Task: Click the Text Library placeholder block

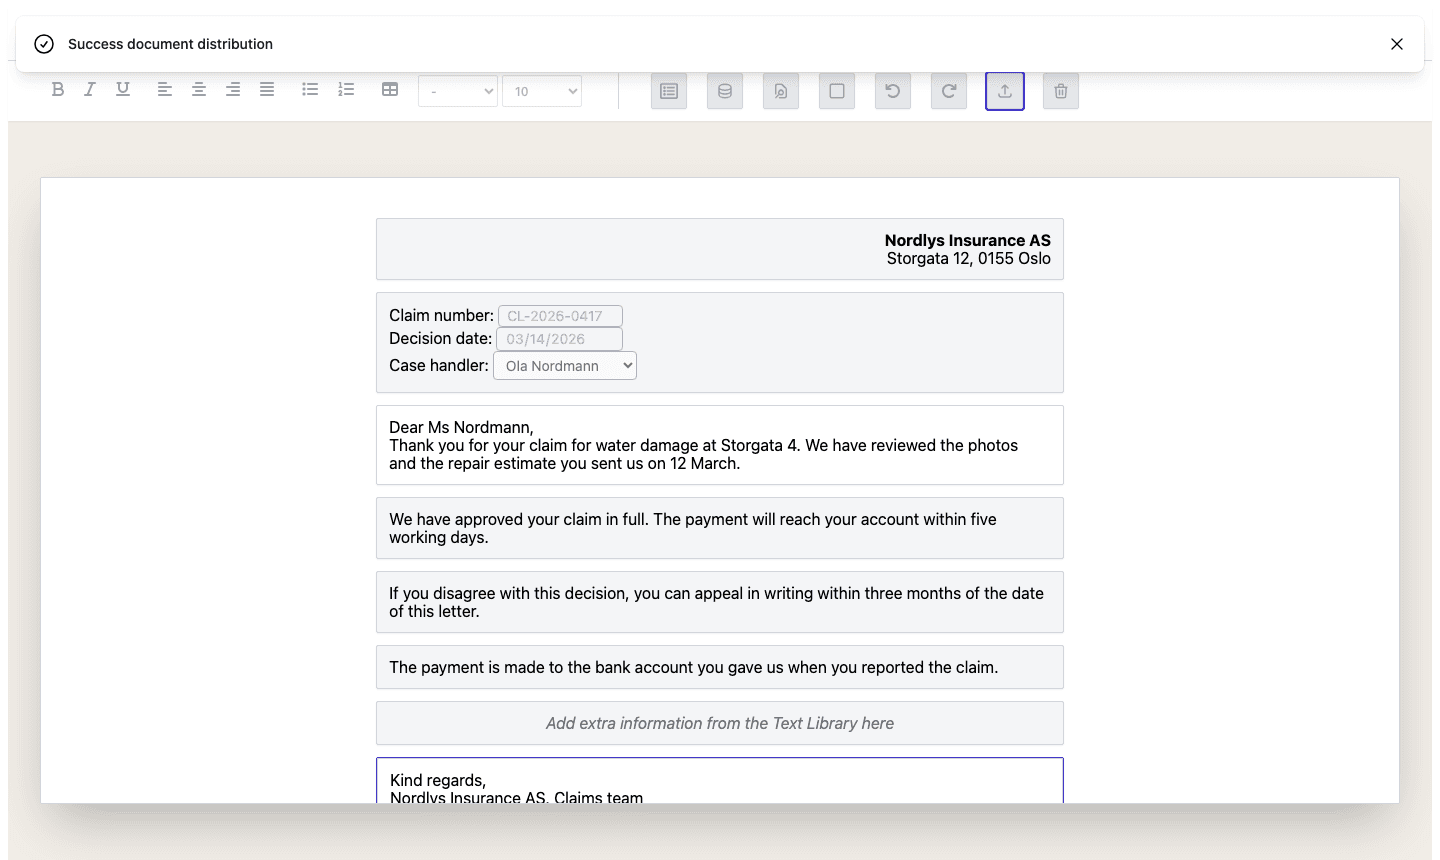Action: pos(720,723)
